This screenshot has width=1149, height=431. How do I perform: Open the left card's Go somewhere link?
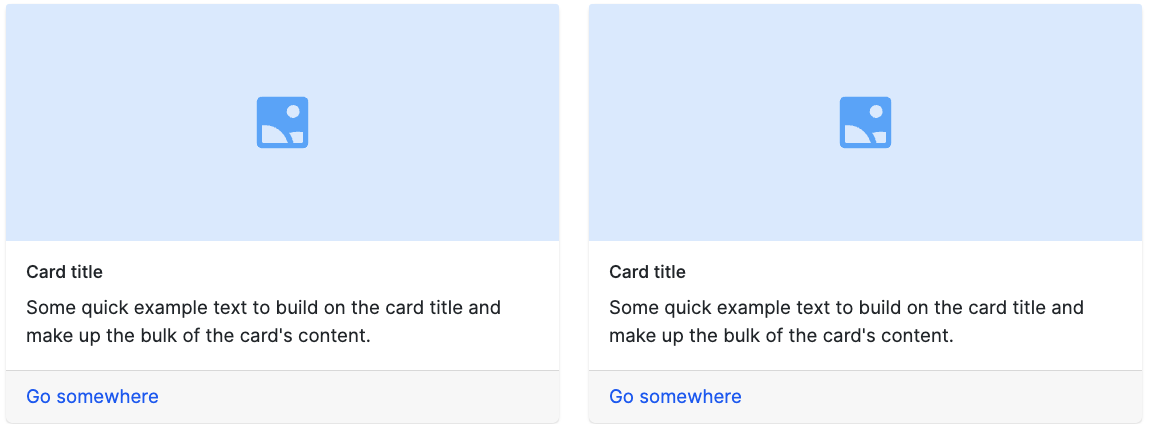tap(92, 397)
